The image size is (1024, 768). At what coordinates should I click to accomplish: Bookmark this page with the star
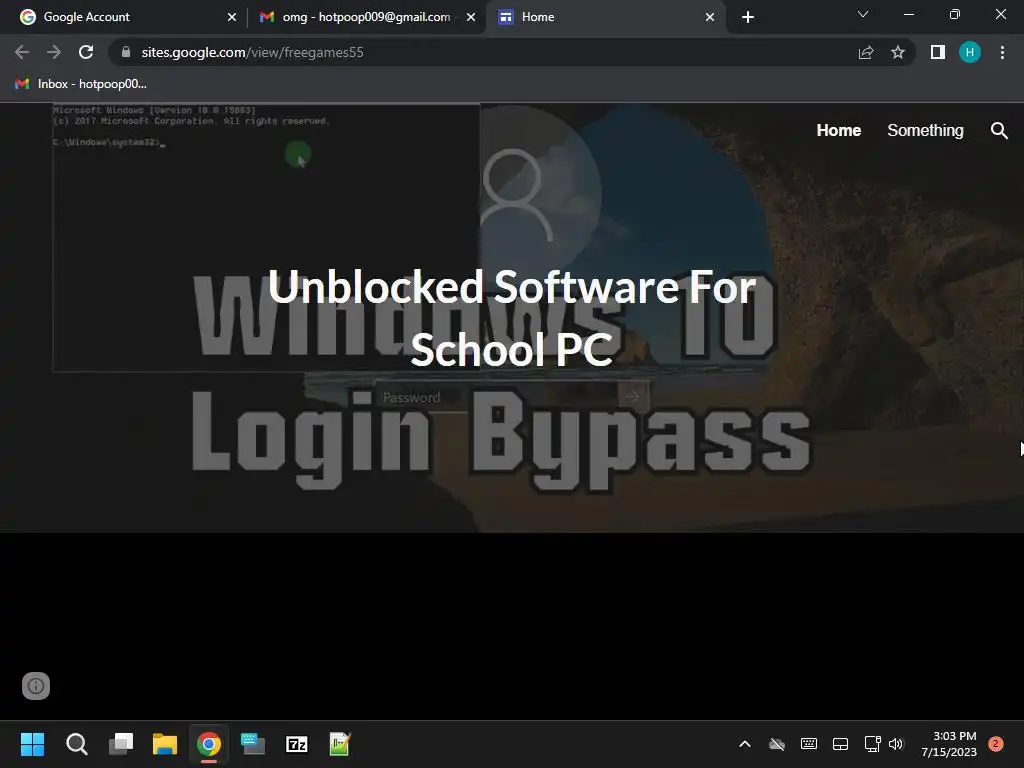pos(898,52)
